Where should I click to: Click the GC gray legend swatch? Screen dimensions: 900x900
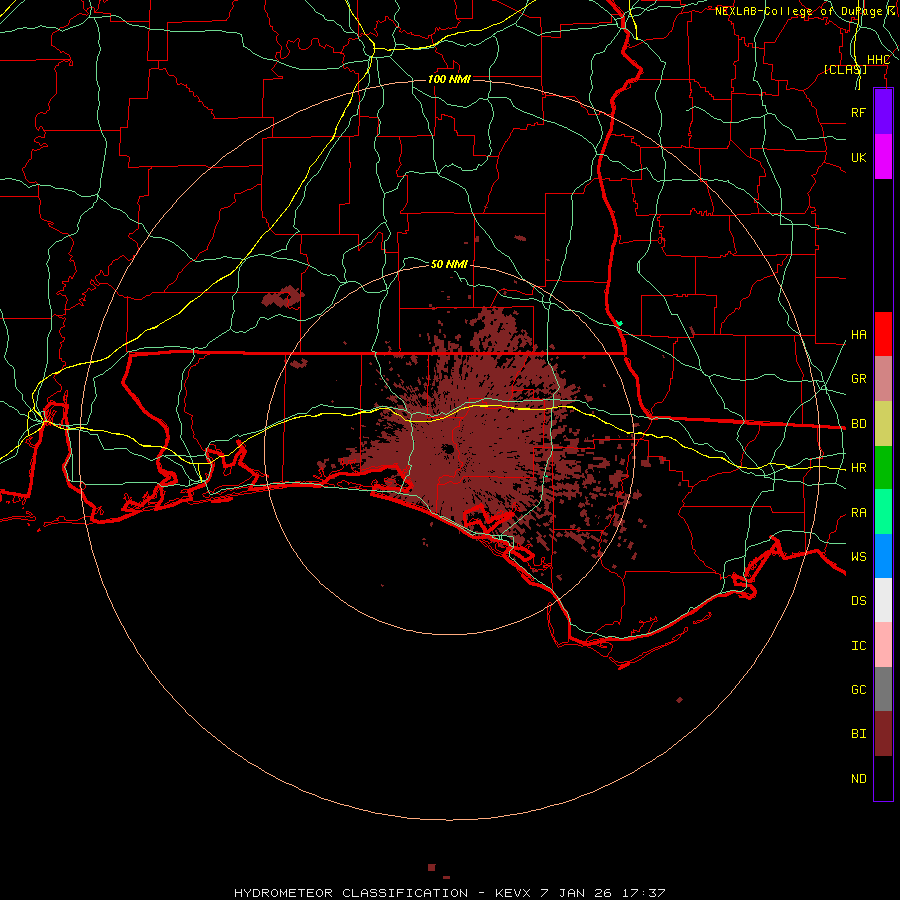883,689
